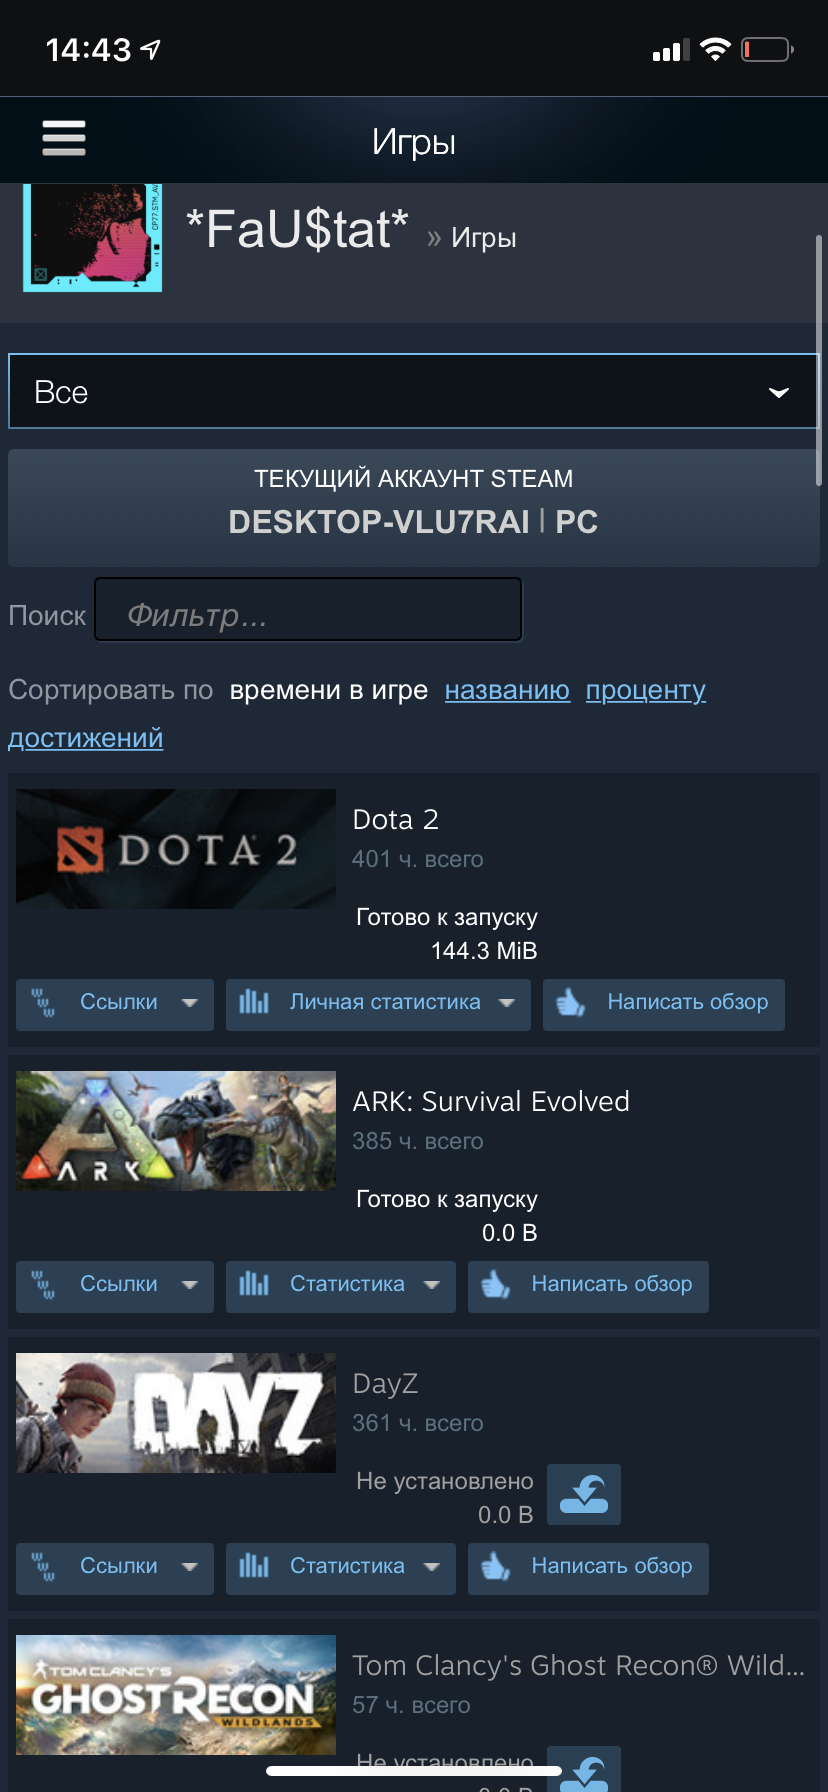Expand DayZ "Ссылки" dropdown
Viewport: 828px width, 1792px height.
pos(115,1568)
